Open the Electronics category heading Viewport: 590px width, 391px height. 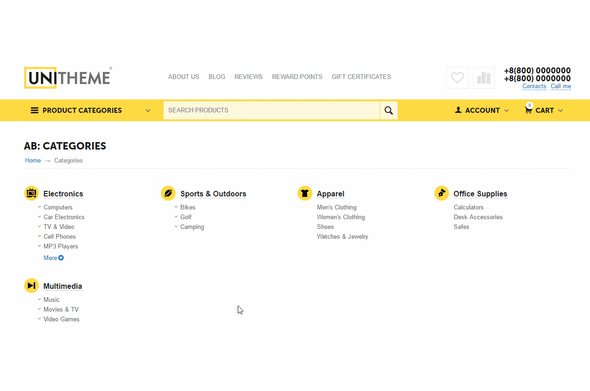point(63,194)
